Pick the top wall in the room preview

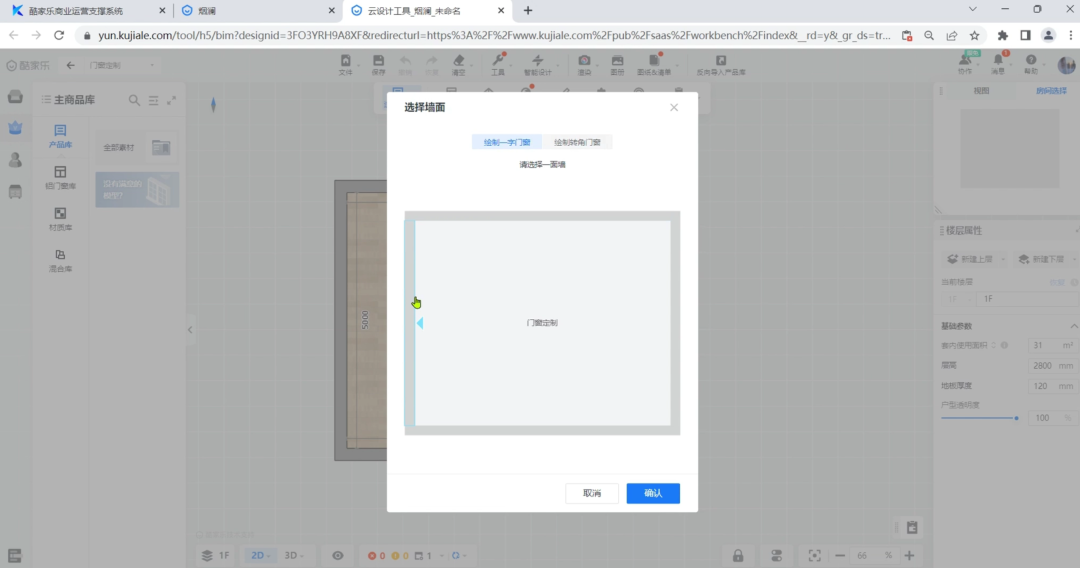pyautogui.click(x=542, y=216)
